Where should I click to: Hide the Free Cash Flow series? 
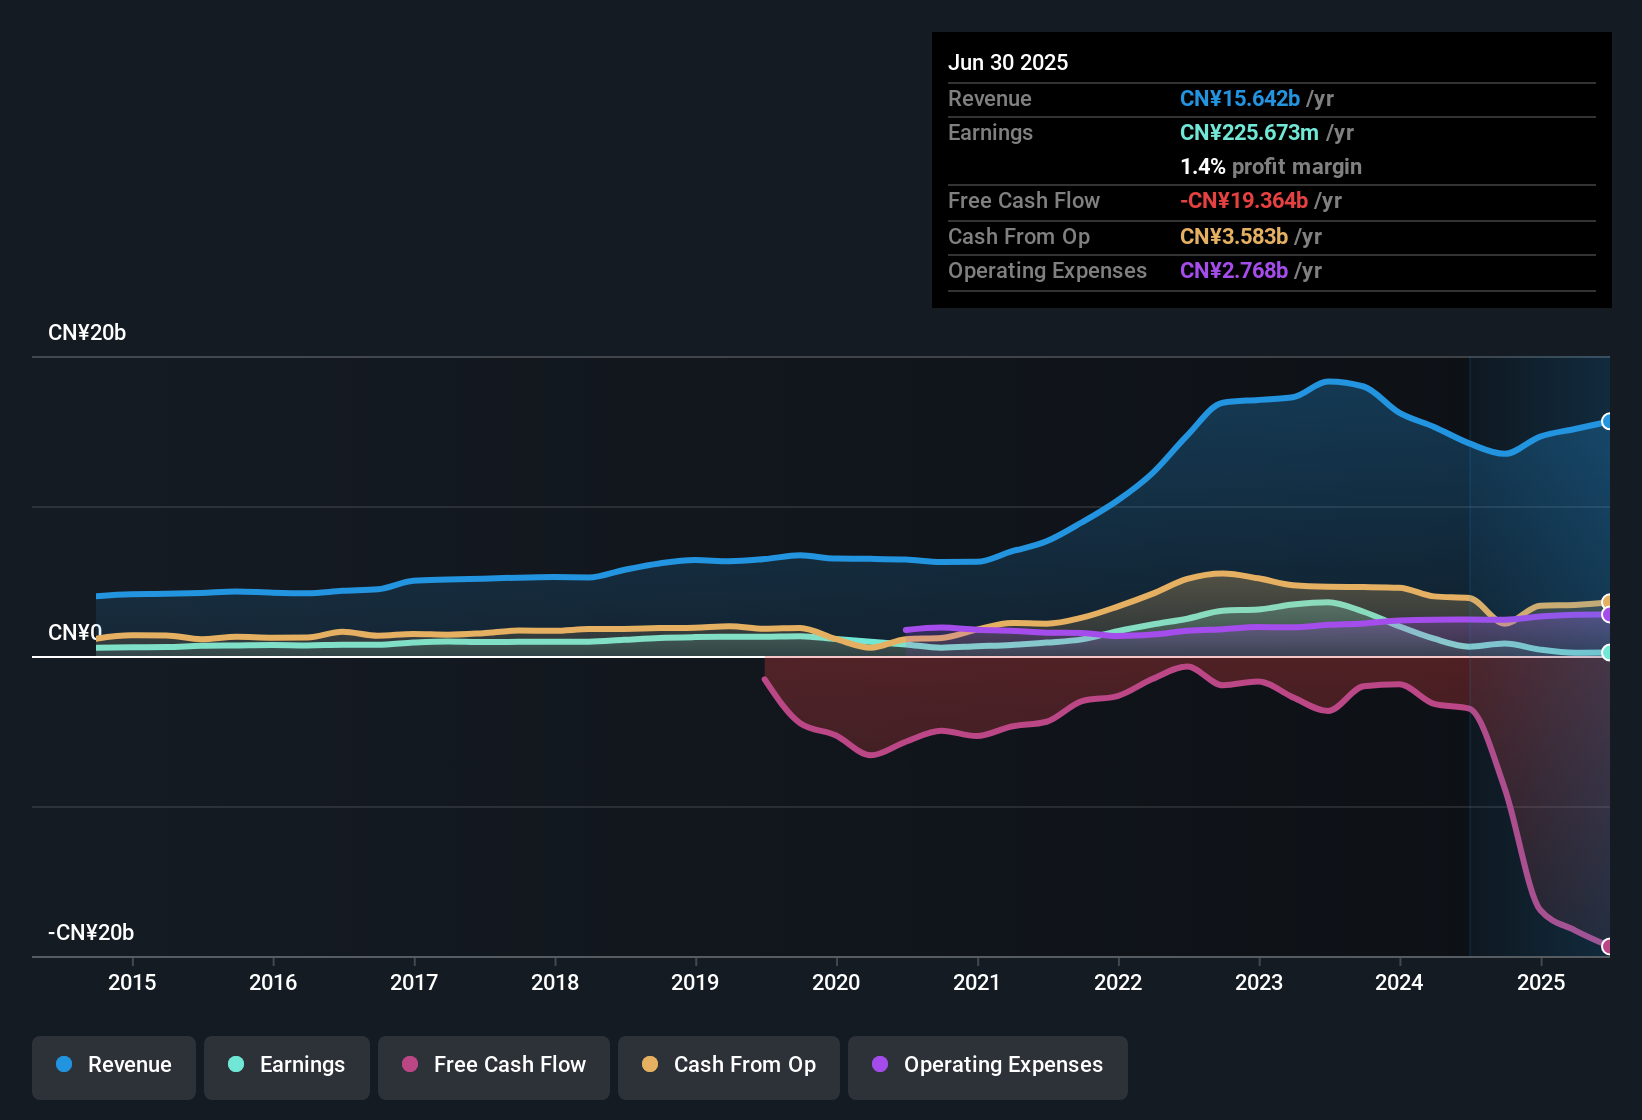click(x=494, y=1066)
